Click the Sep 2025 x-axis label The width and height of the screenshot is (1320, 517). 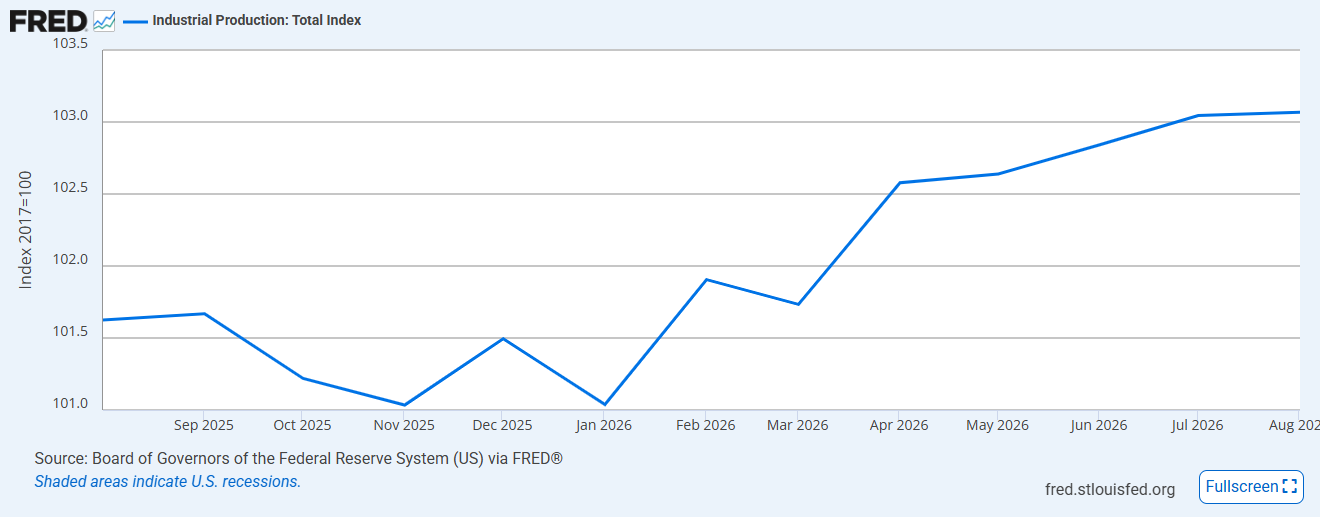click(x=203, y=425)
